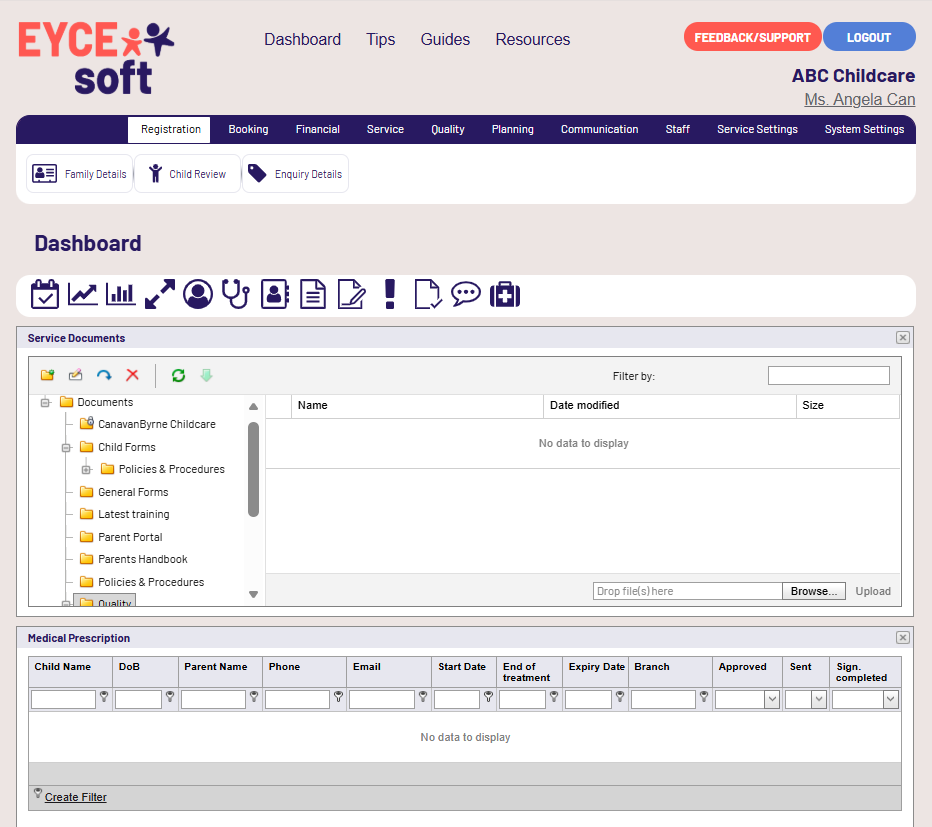Click the FEEDBACK/SUPPORT button
This screenshot has width=932, height=827.
(752, 36)
